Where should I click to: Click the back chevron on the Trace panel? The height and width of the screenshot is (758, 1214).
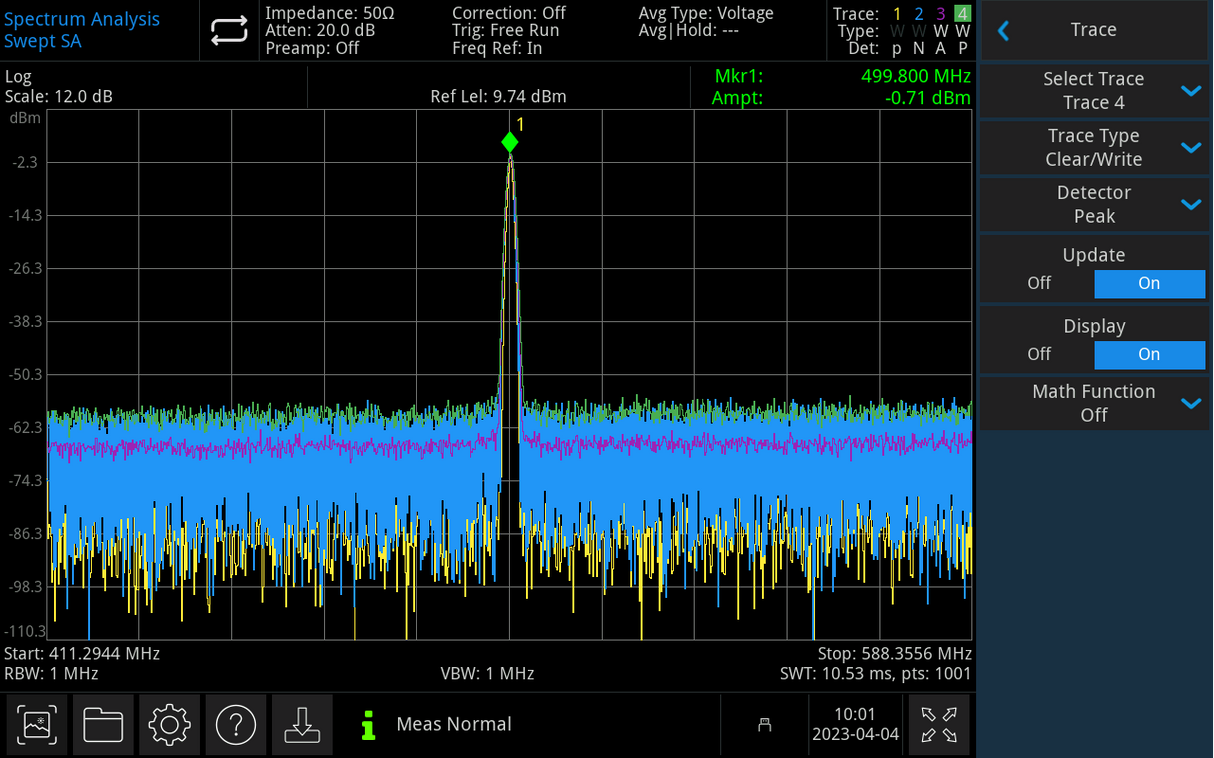tap(1003, 30)
